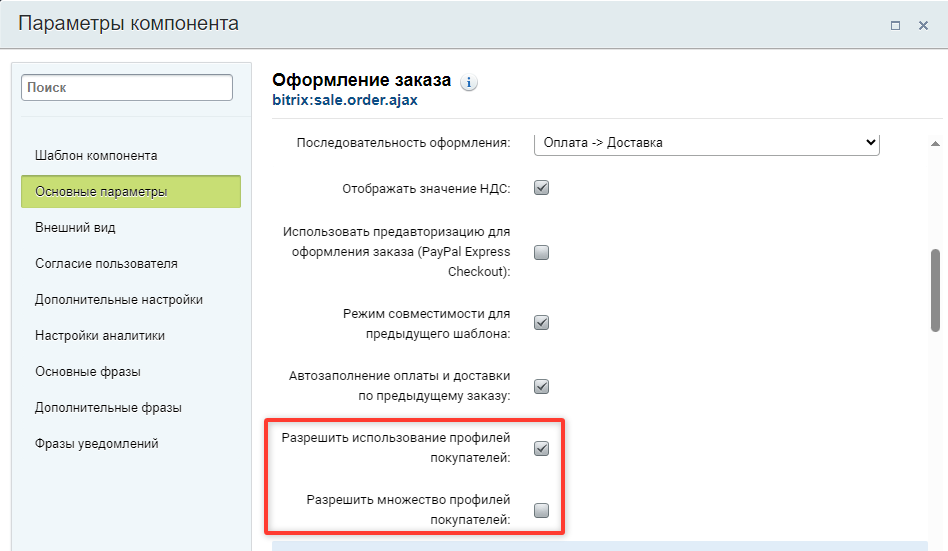The image size is (948, 551).
Task: Enable PayPal Express Checkout preauthorization checkbox
Action: 542,252
